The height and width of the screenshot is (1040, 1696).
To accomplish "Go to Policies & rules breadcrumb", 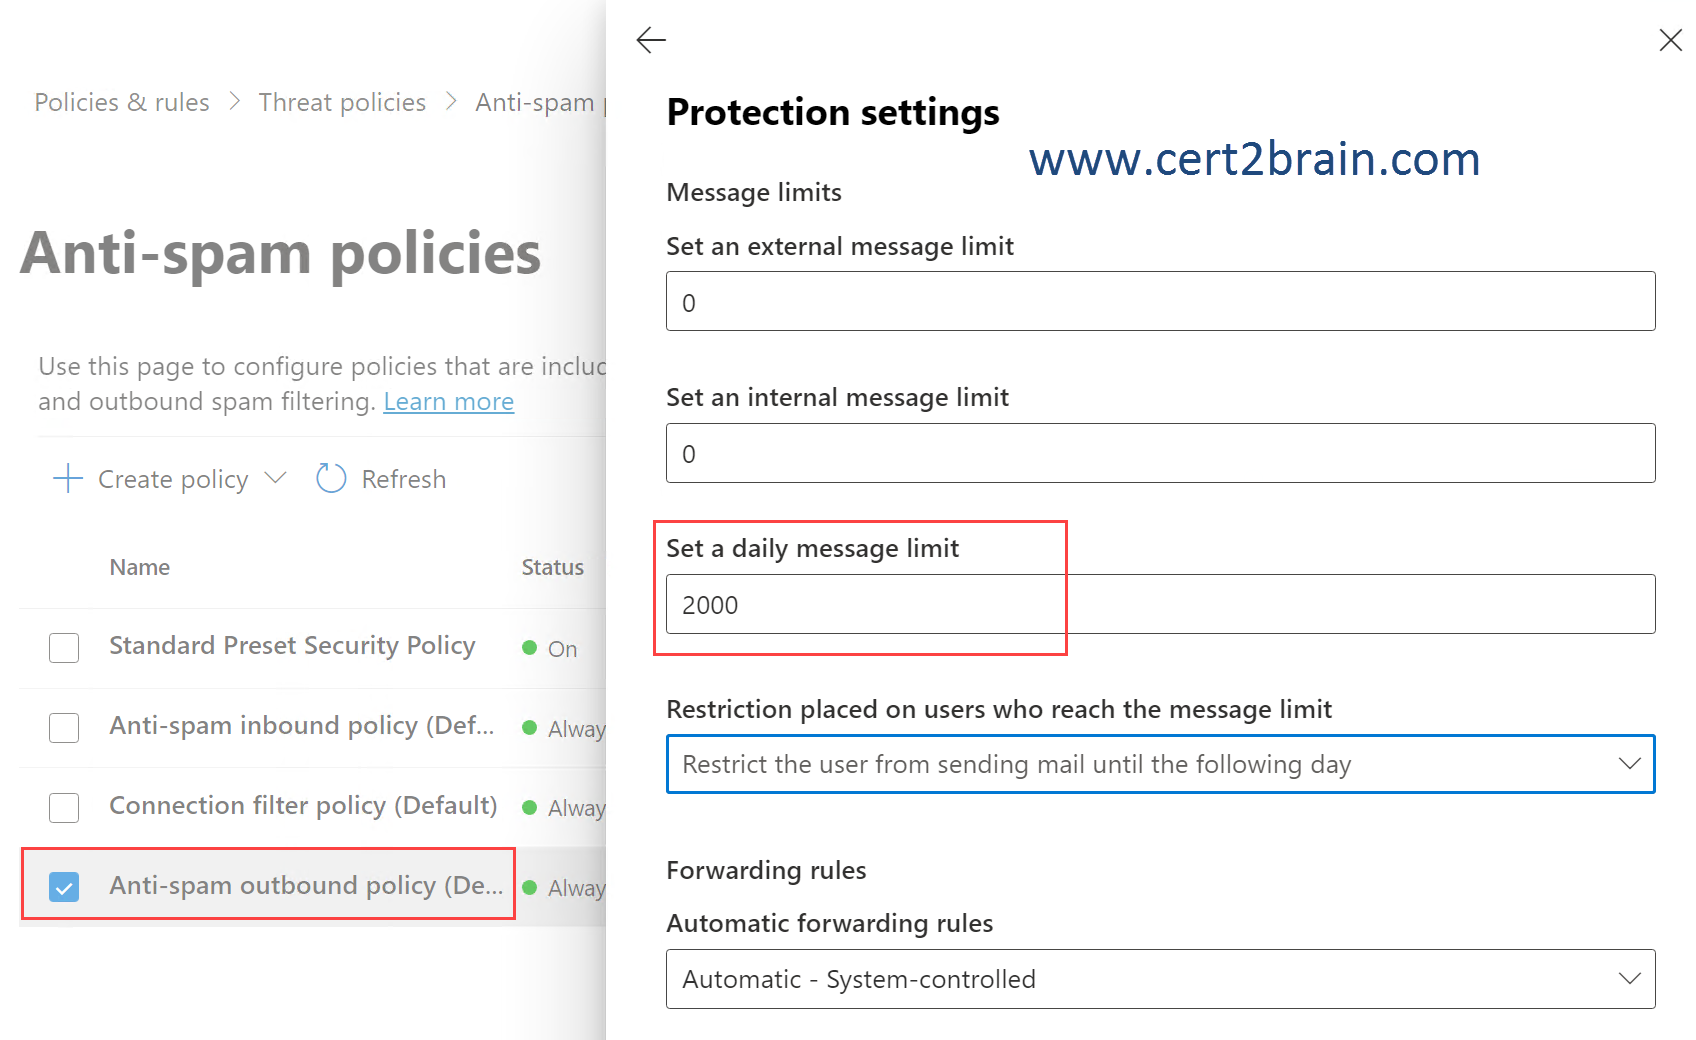I will [122, 102].
